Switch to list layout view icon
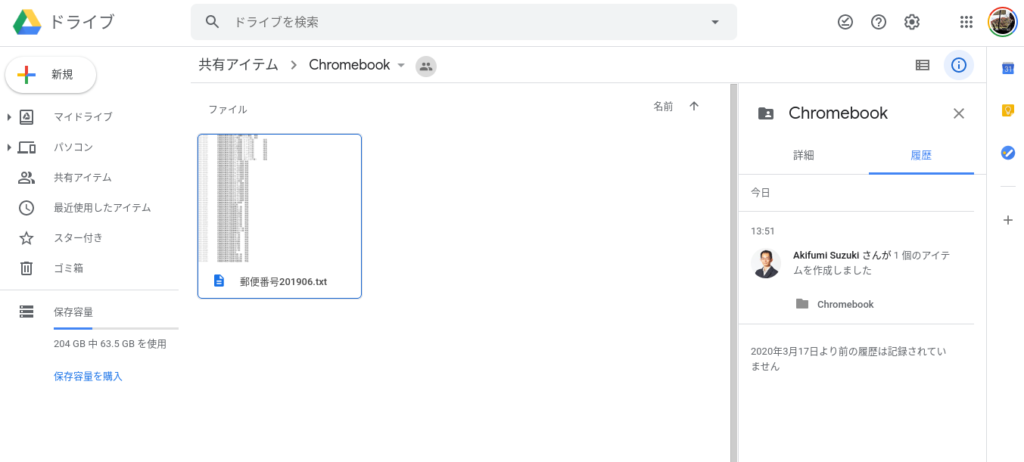This screenshot has height=462, width=1024. click(922, 65)
